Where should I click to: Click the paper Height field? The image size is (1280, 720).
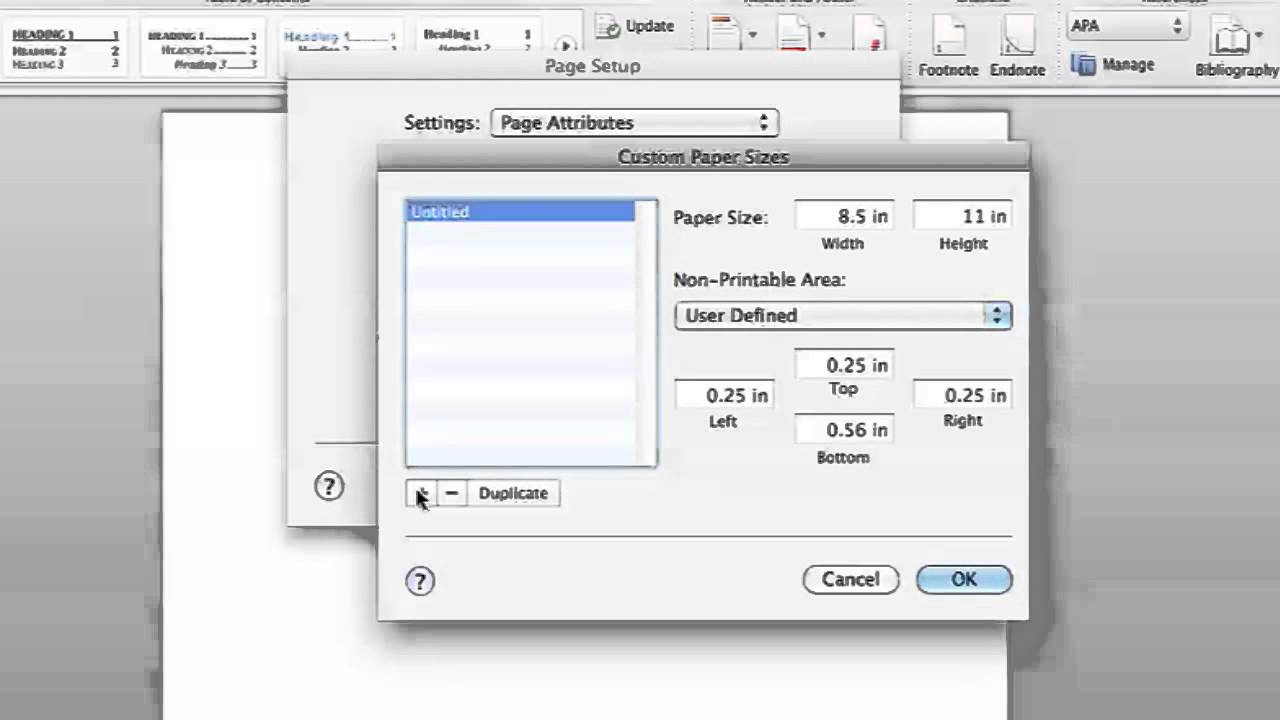pyautogui.click(x=963, y=216)
